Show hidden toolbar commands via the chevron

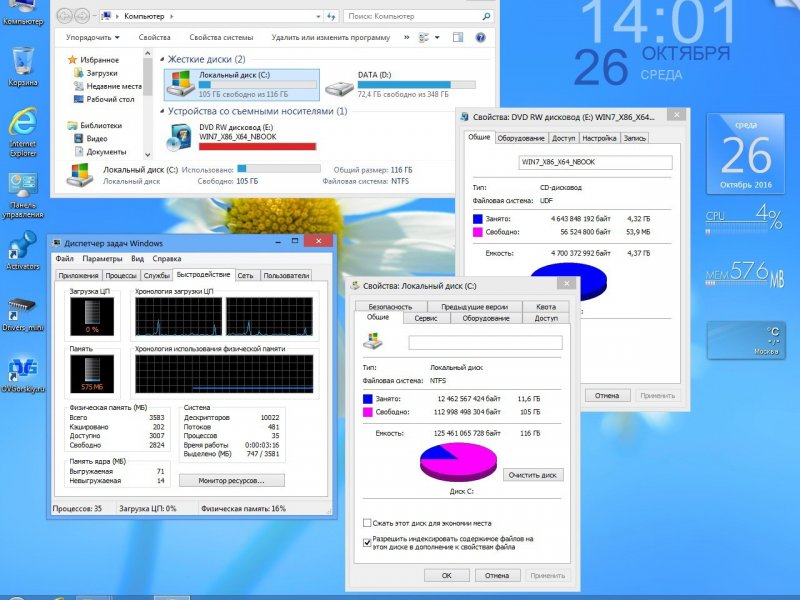tap(407, 37)
